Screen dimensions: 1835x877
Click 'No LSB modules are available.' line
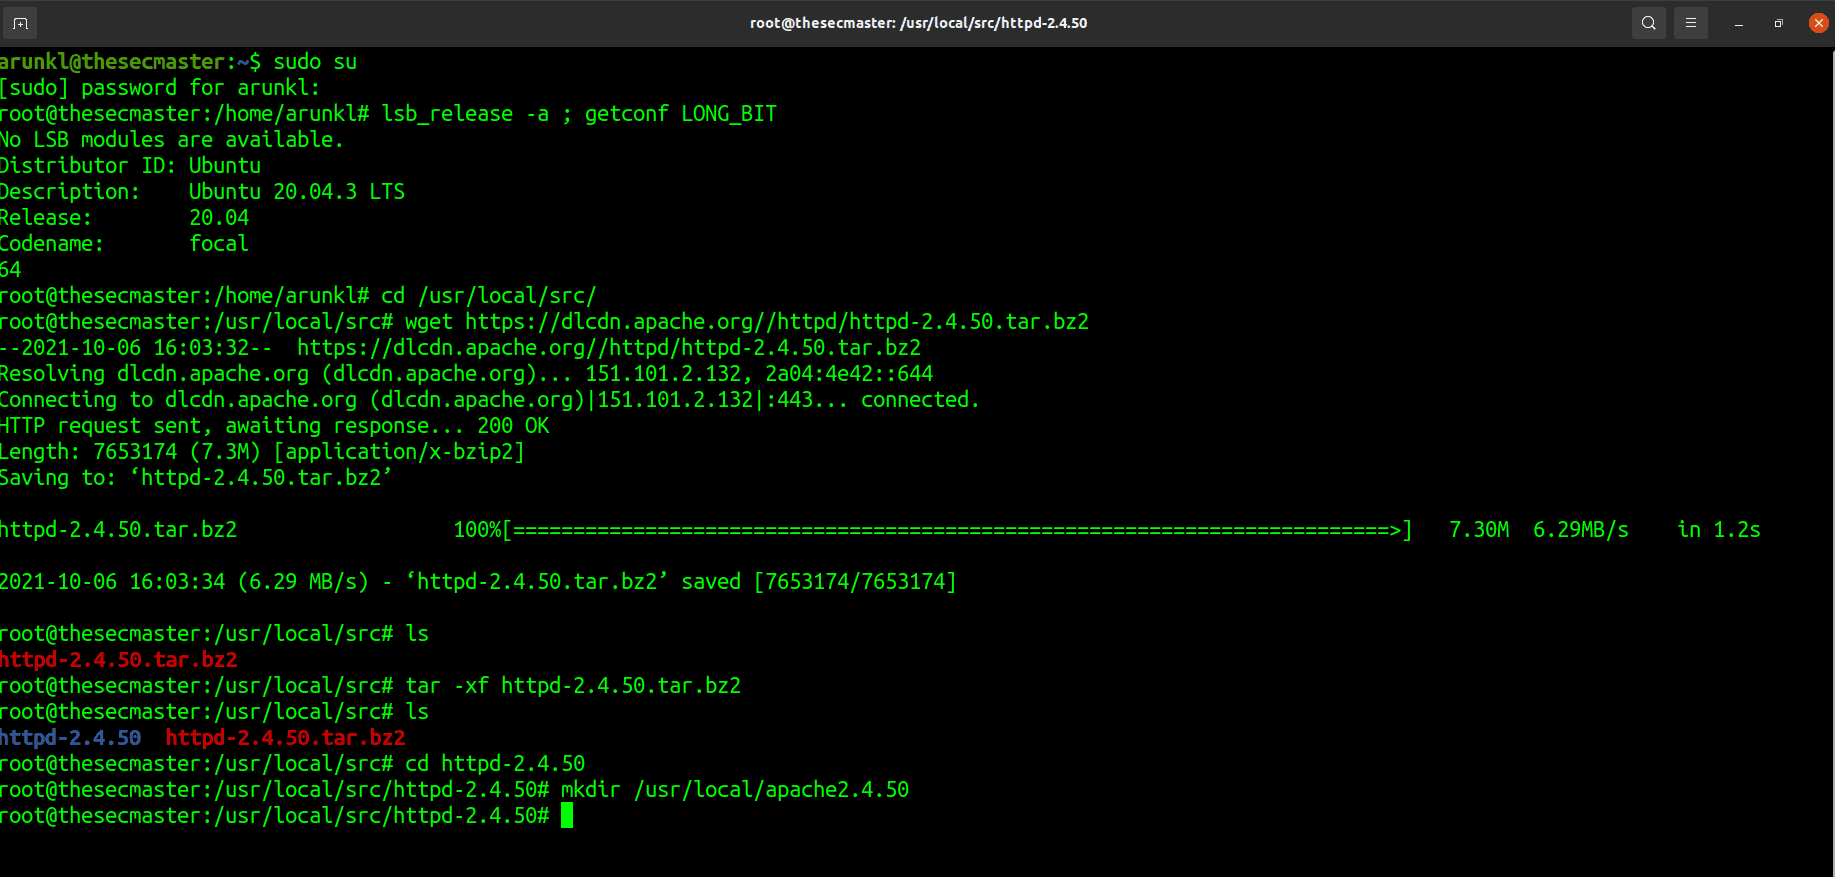pos(172,140)
